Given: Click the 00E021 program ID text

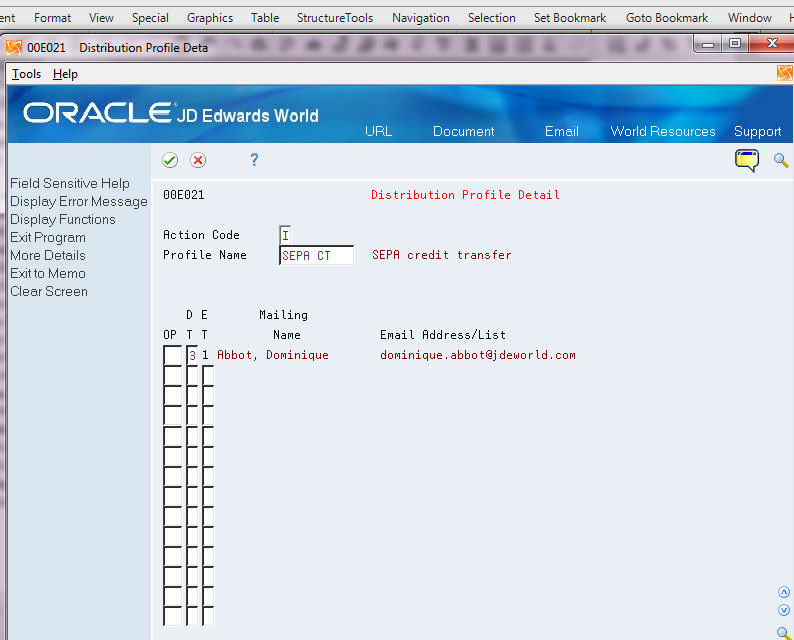Looking at the screenshot, I should [184, 195].
